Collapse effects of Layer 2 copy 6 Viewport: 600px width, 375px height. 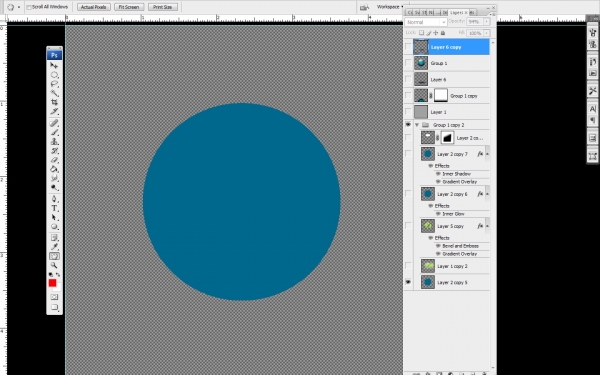[x=487, y=194]
